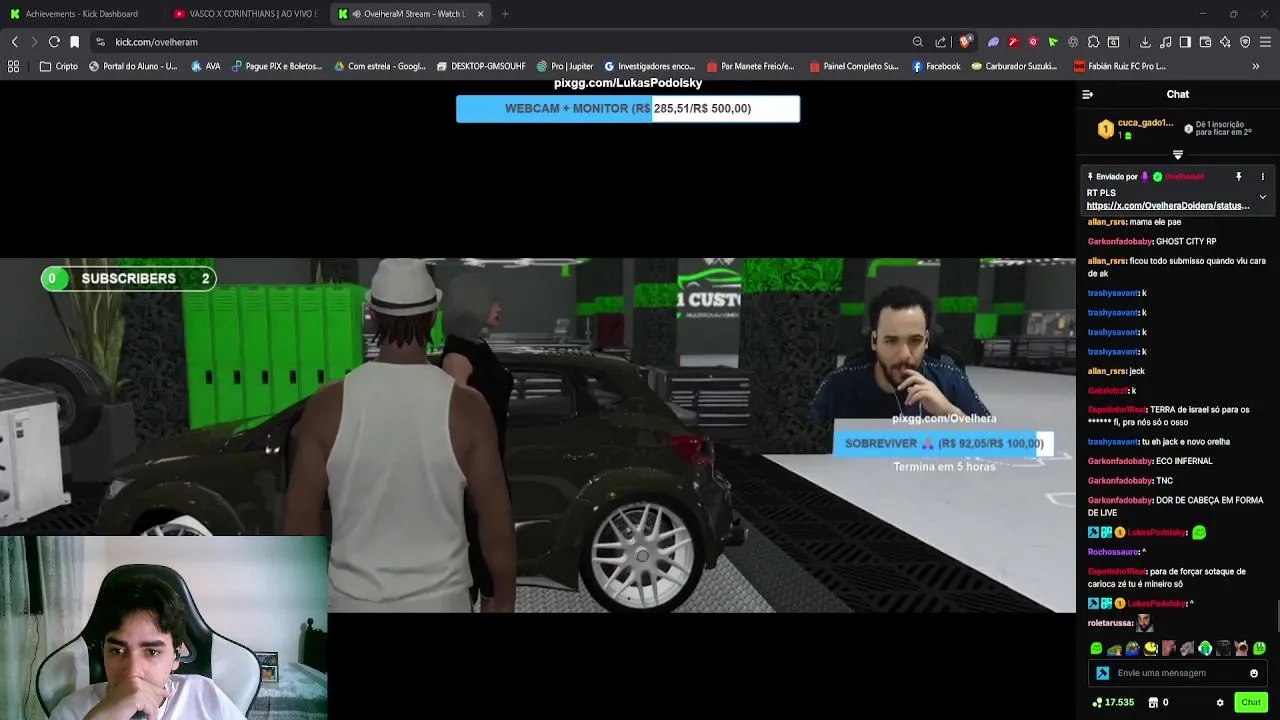Screen dimensions: 1280x720
Task: Open Brave Wallet icon
Action: click(1205, 42)
